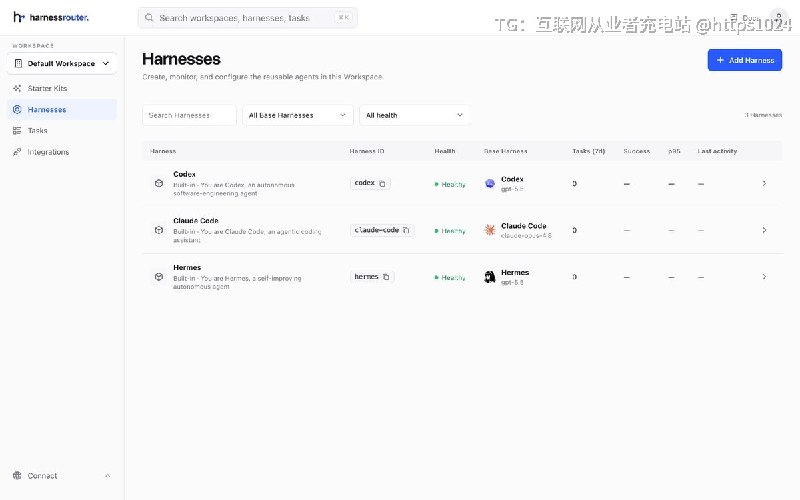Screen dimensions: 800x500
Task: Open the All Base Harnesses filter
Action: (x=298, y=115)
